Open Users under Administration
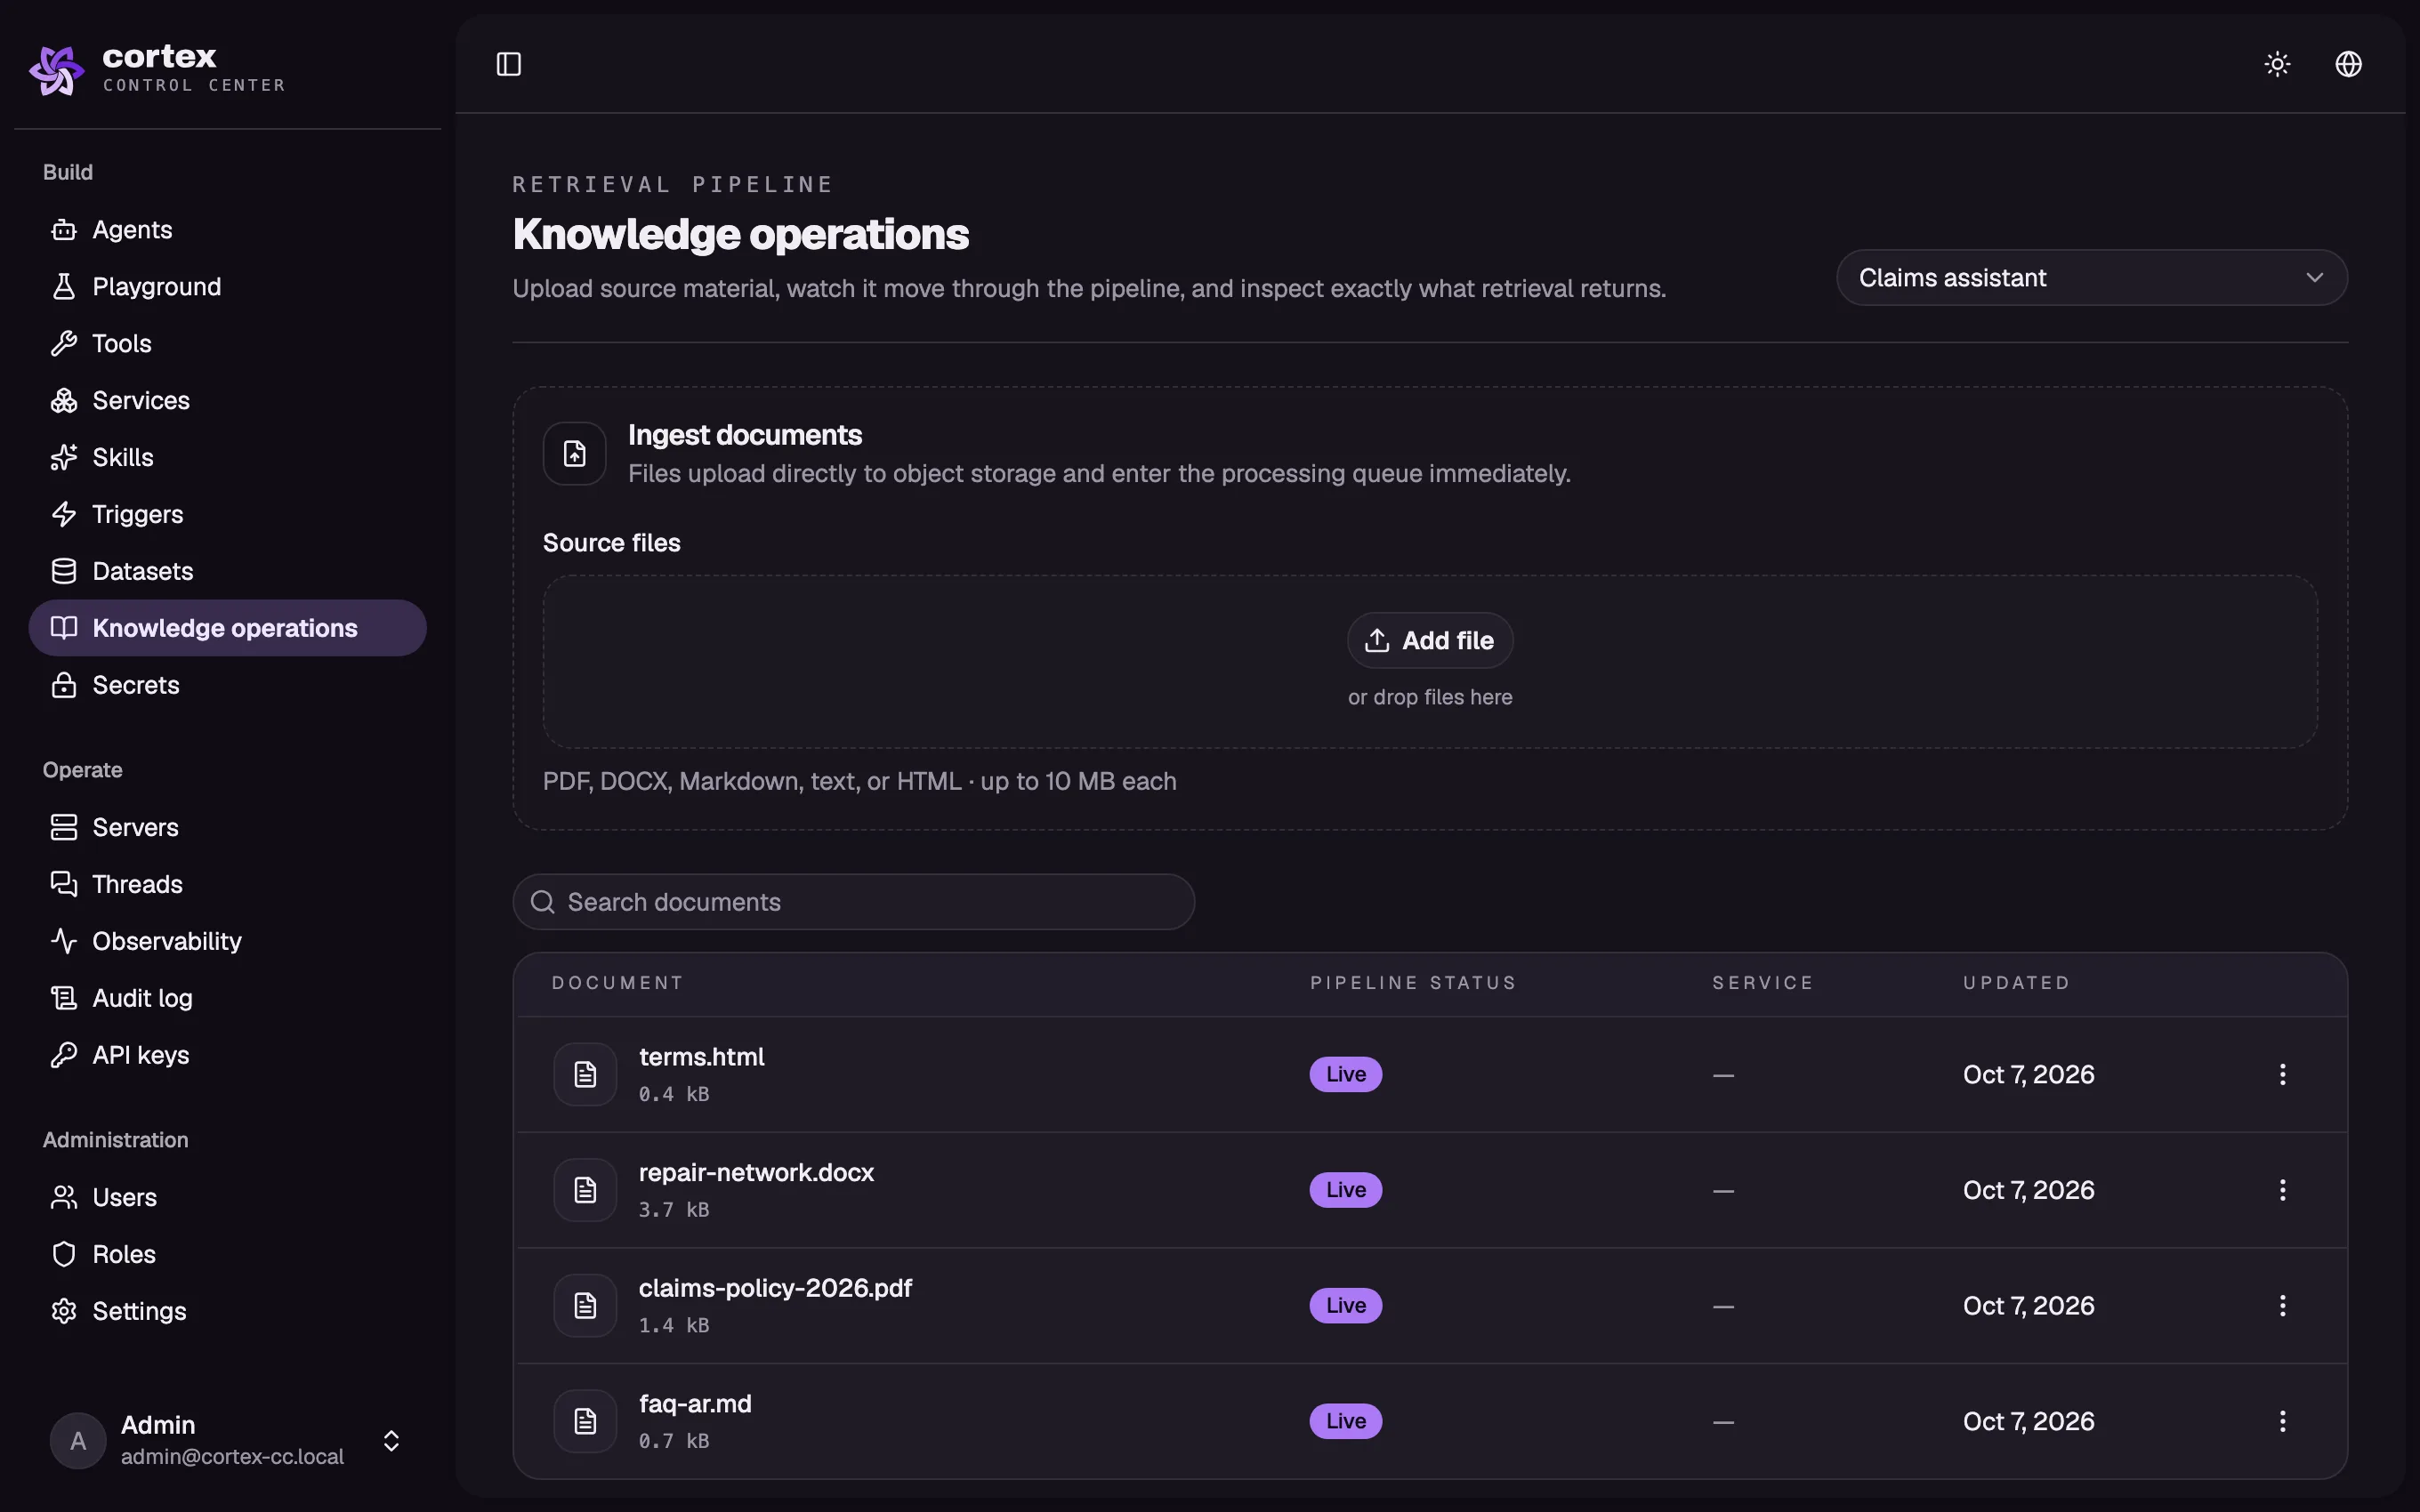2420x1512 pixels. [227, 1198]
